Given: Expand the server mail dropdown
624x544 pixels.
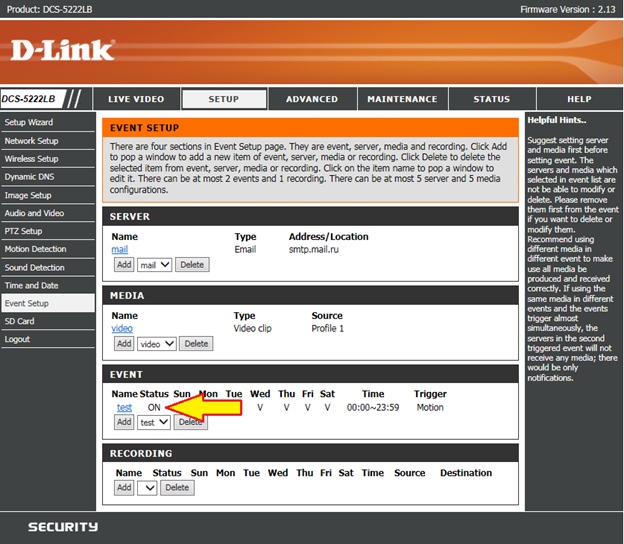Looking at the screenshot, I should coord(155,265).
